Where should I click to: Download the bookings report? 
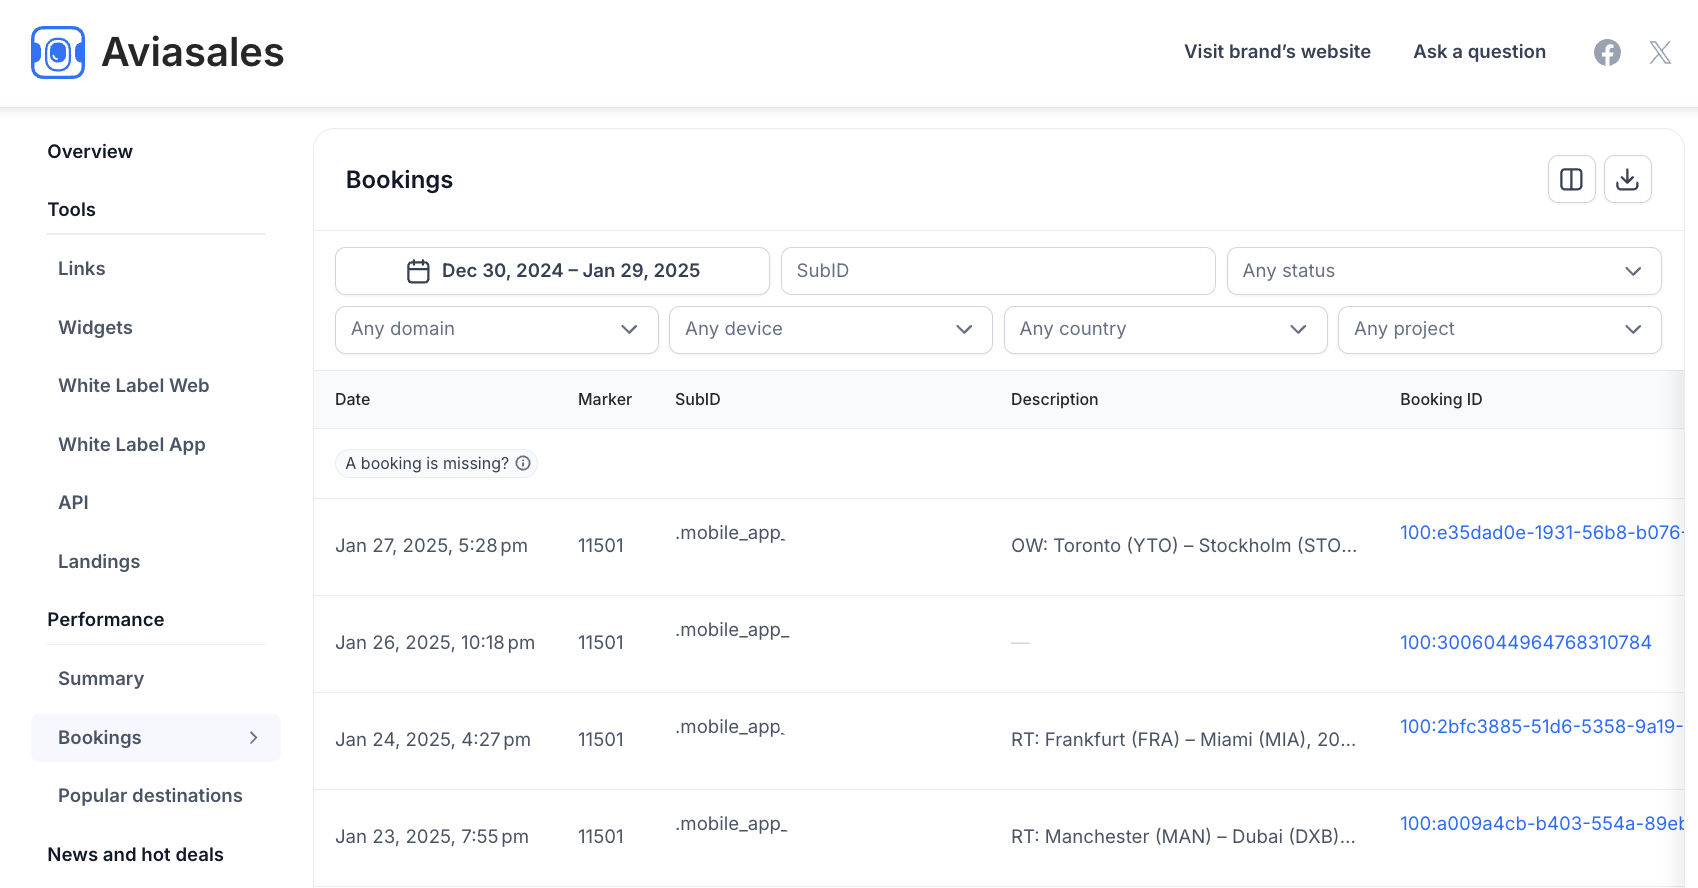point(1627,179)
